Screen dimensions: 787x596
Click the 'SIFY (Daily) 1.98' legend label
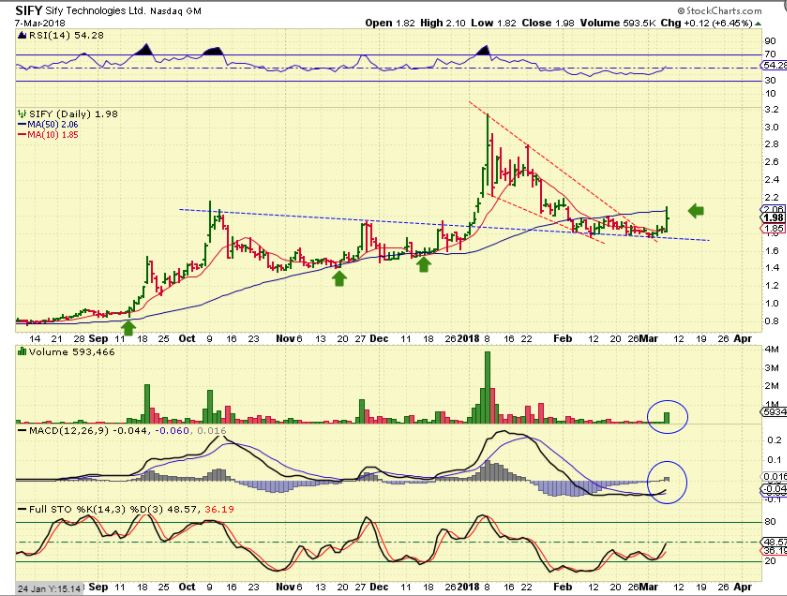click(73, 114)
